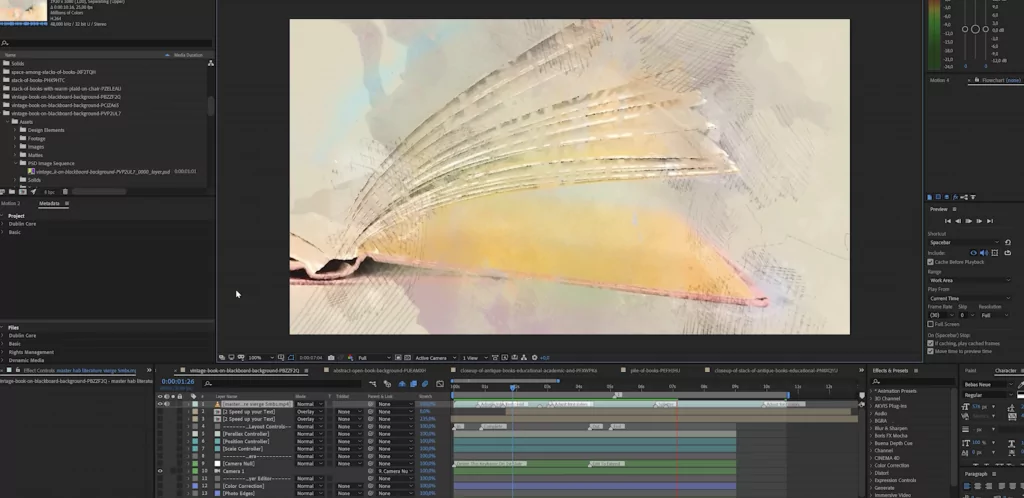1024x498 pixels.
Task: Click the timeline current timecode 0:00:01:26
Action: [x=178, y=381]
